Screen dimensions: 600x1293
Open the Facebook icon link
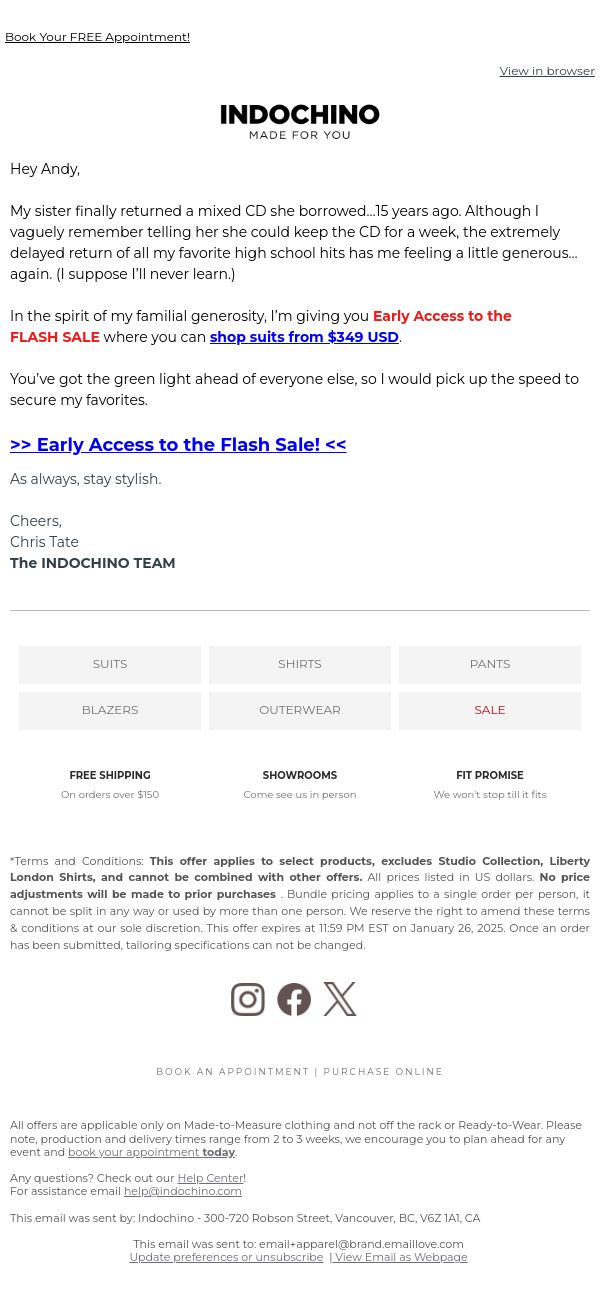tap(294, 999)
